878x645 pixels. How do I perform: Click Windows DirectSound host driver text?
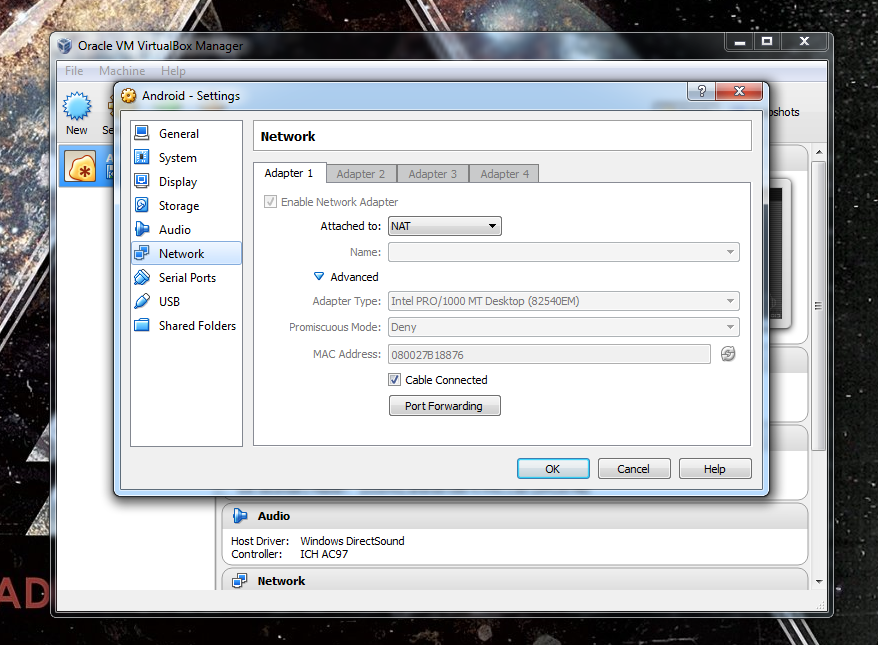point(352,541)
